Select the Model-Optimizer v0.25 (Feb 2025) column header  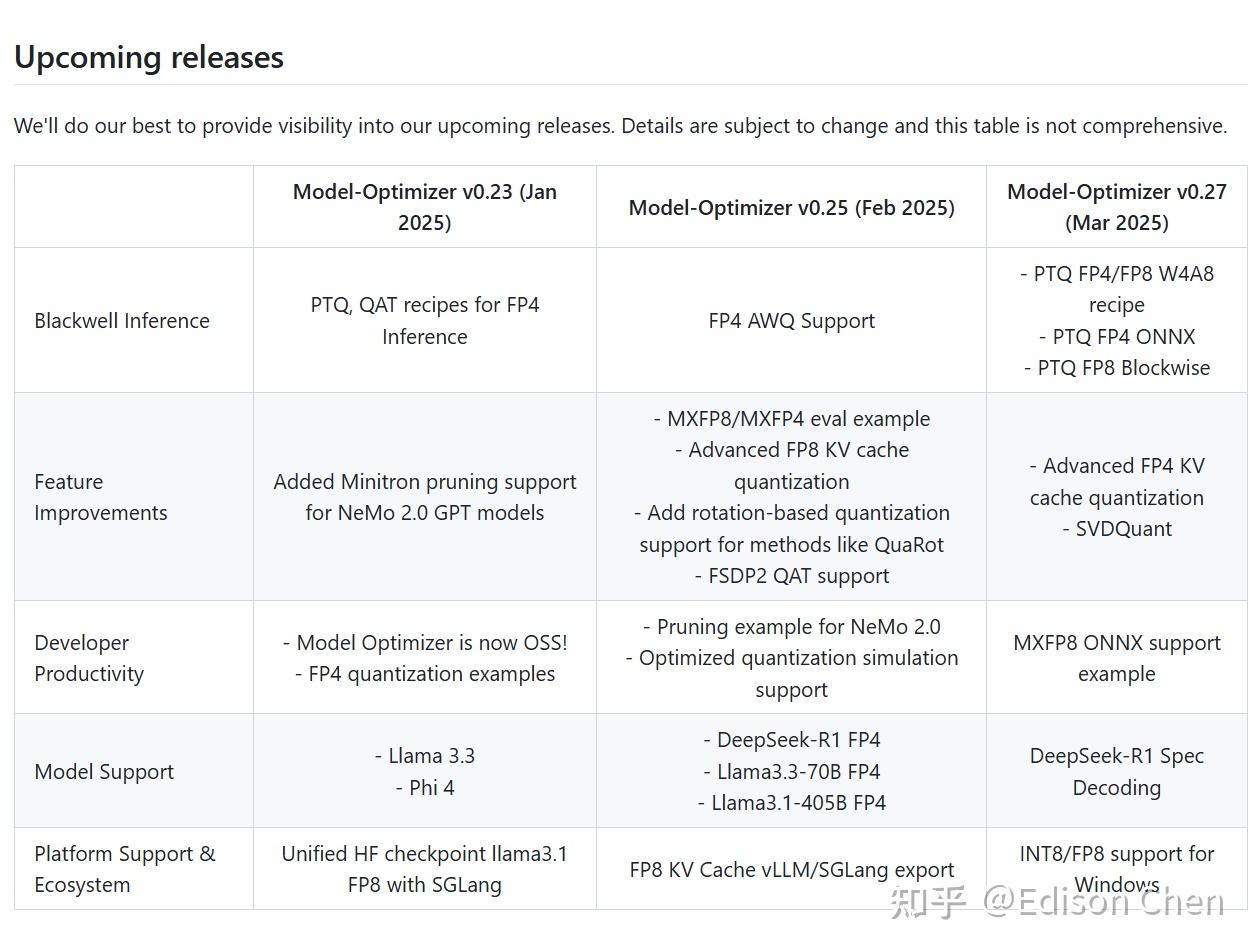(x=791, y=207)
